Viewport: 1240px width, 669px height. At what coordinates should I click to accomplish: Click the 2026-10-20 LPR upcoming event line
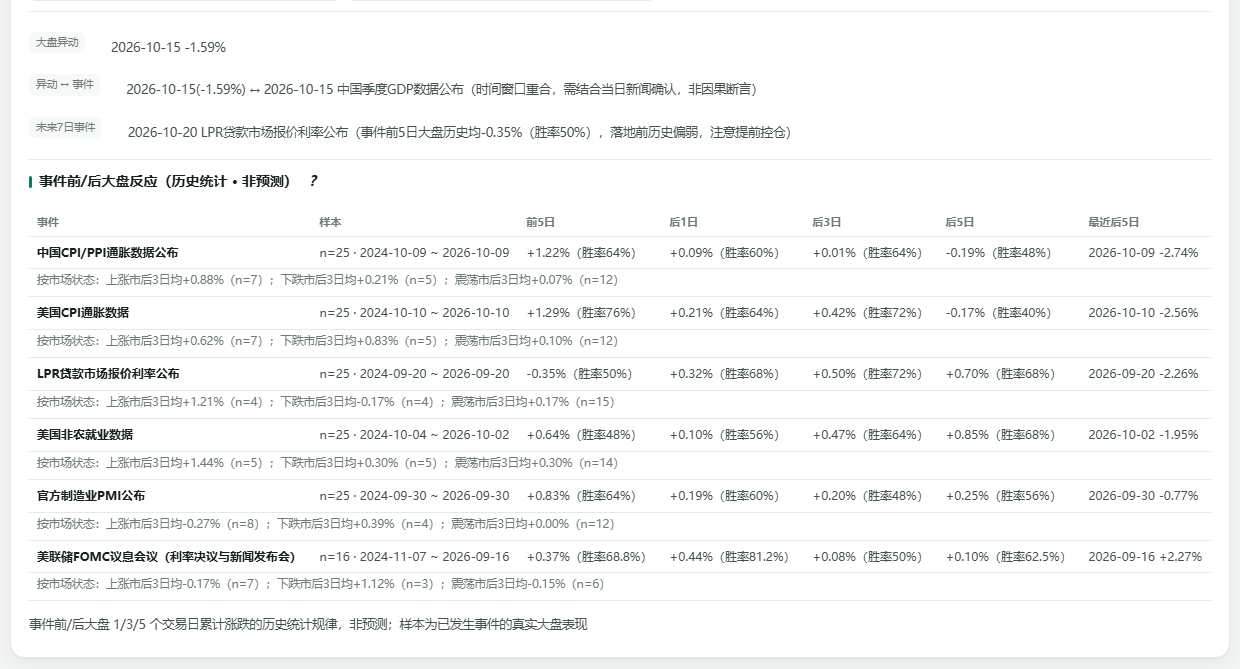point(459,132)
